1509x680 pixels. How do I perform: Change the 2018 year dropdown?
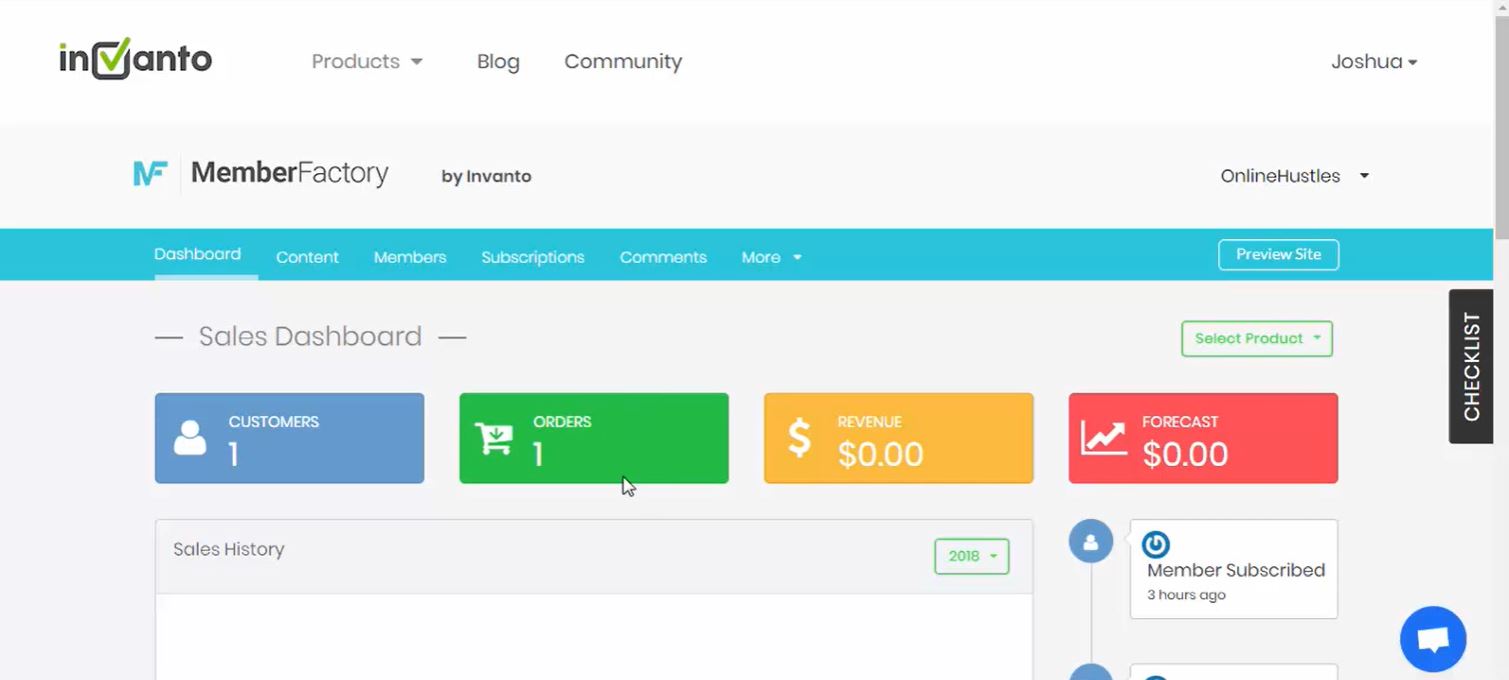(x=972, y=556)
